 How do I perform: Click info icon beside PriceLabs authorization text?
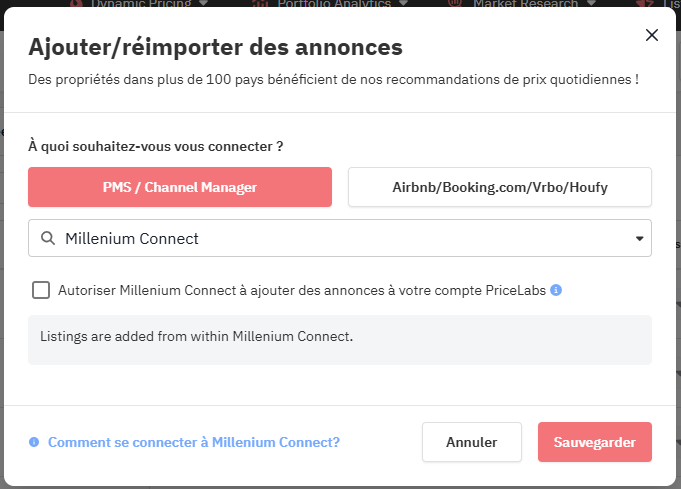pos(556,290)
